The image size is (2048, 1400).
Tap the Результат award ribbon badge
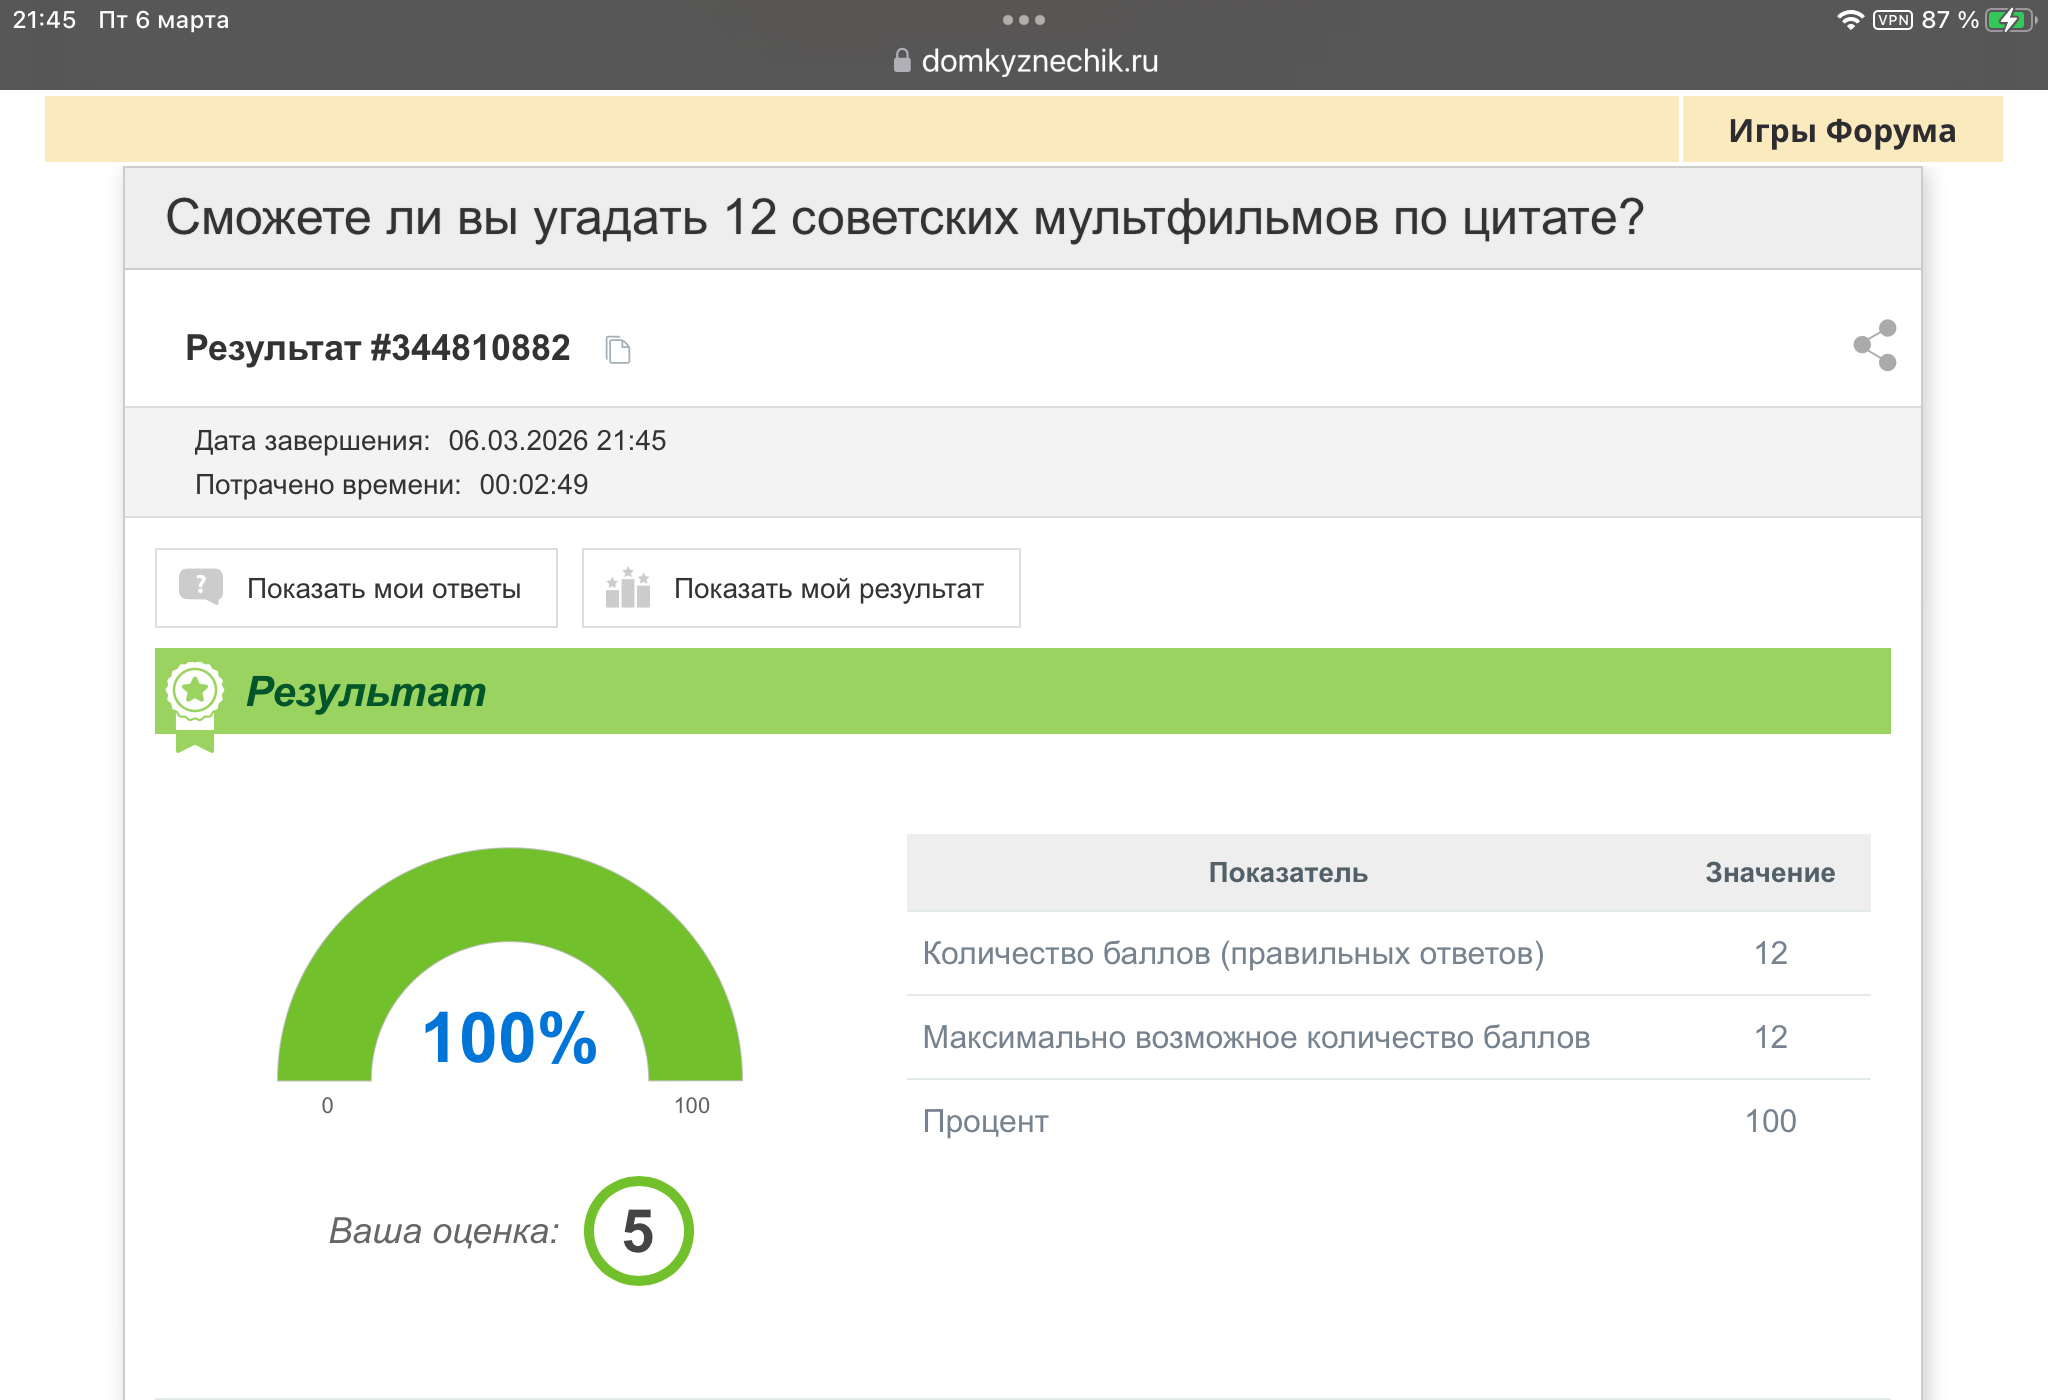195,702
